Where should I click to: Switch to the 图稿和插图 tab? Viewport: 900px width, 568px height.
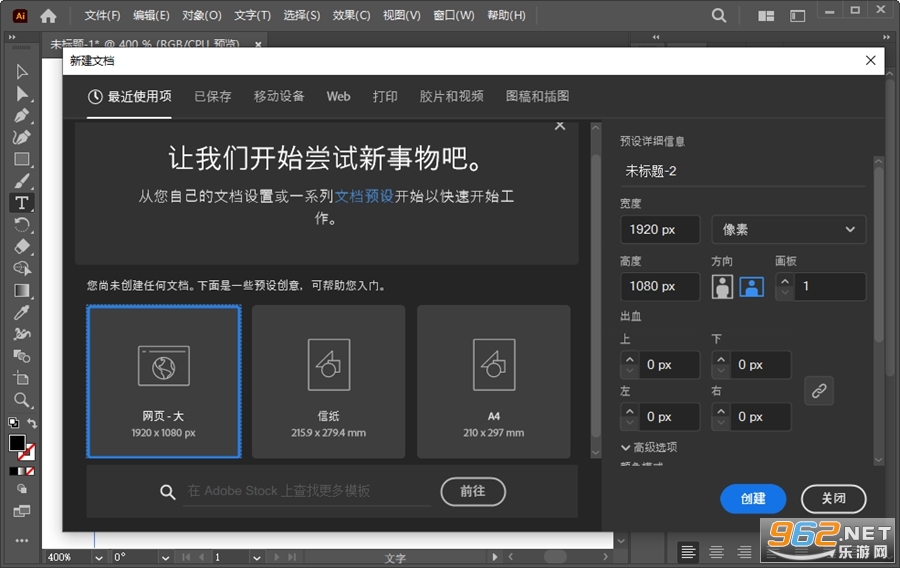537,96
